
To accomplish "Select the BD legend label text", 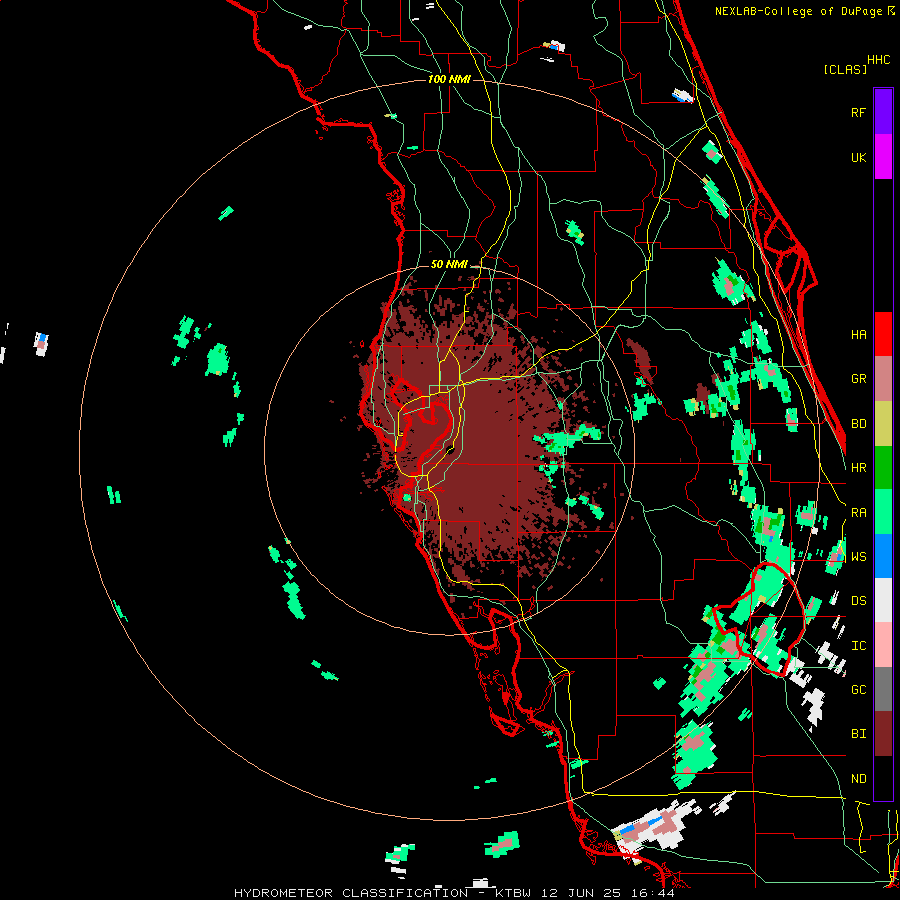I will (858, 424).
